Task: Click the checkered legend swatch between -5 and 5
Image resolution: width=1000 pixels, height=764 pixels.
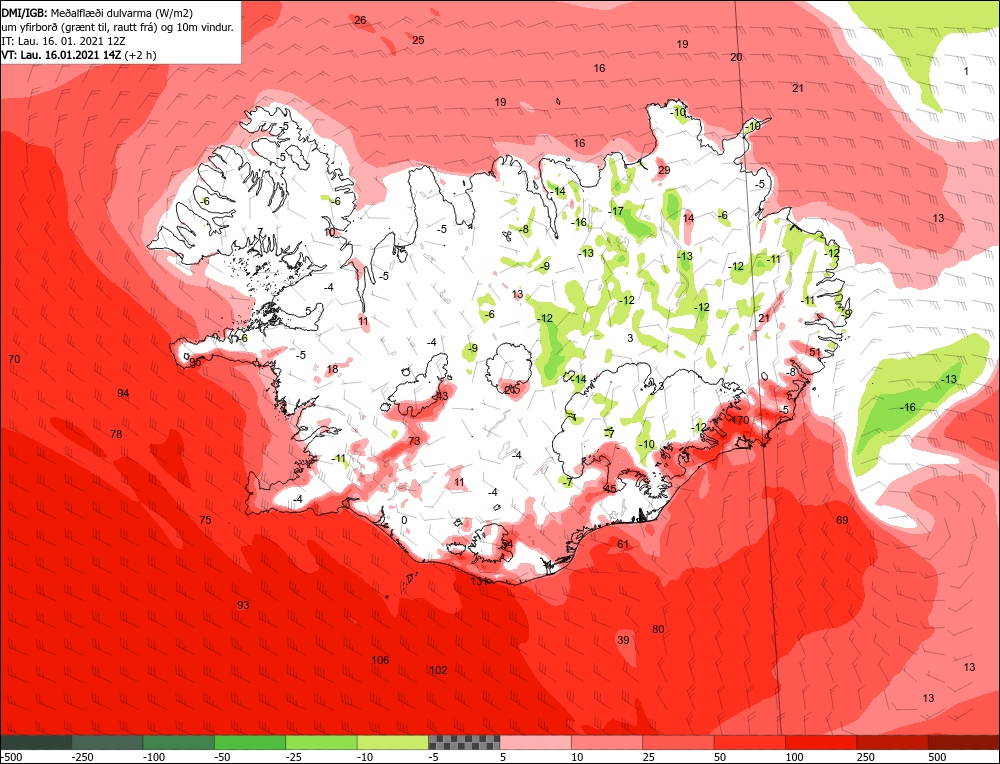Action: click(x=464, y=742)
